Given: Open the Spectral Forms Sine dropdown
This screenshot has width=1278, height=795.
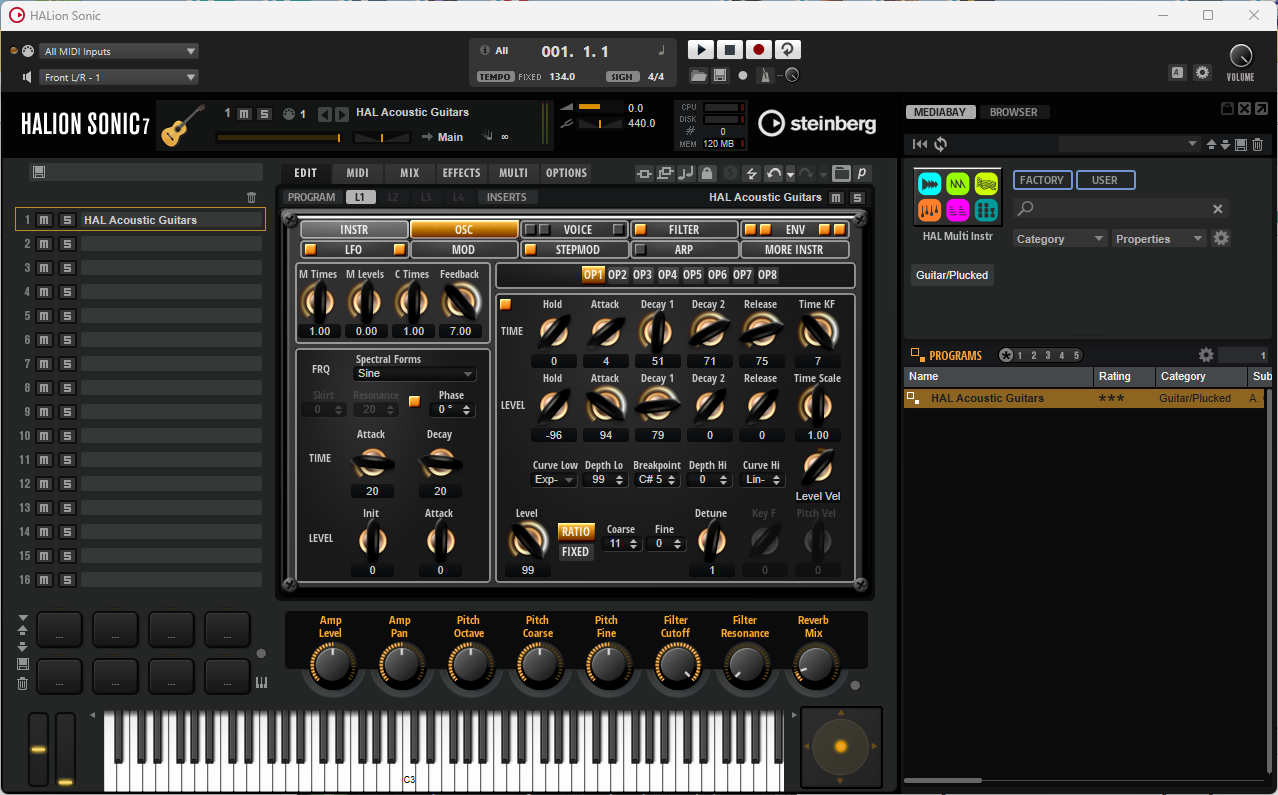Looking at the screenshot, I should pos(415,374).
